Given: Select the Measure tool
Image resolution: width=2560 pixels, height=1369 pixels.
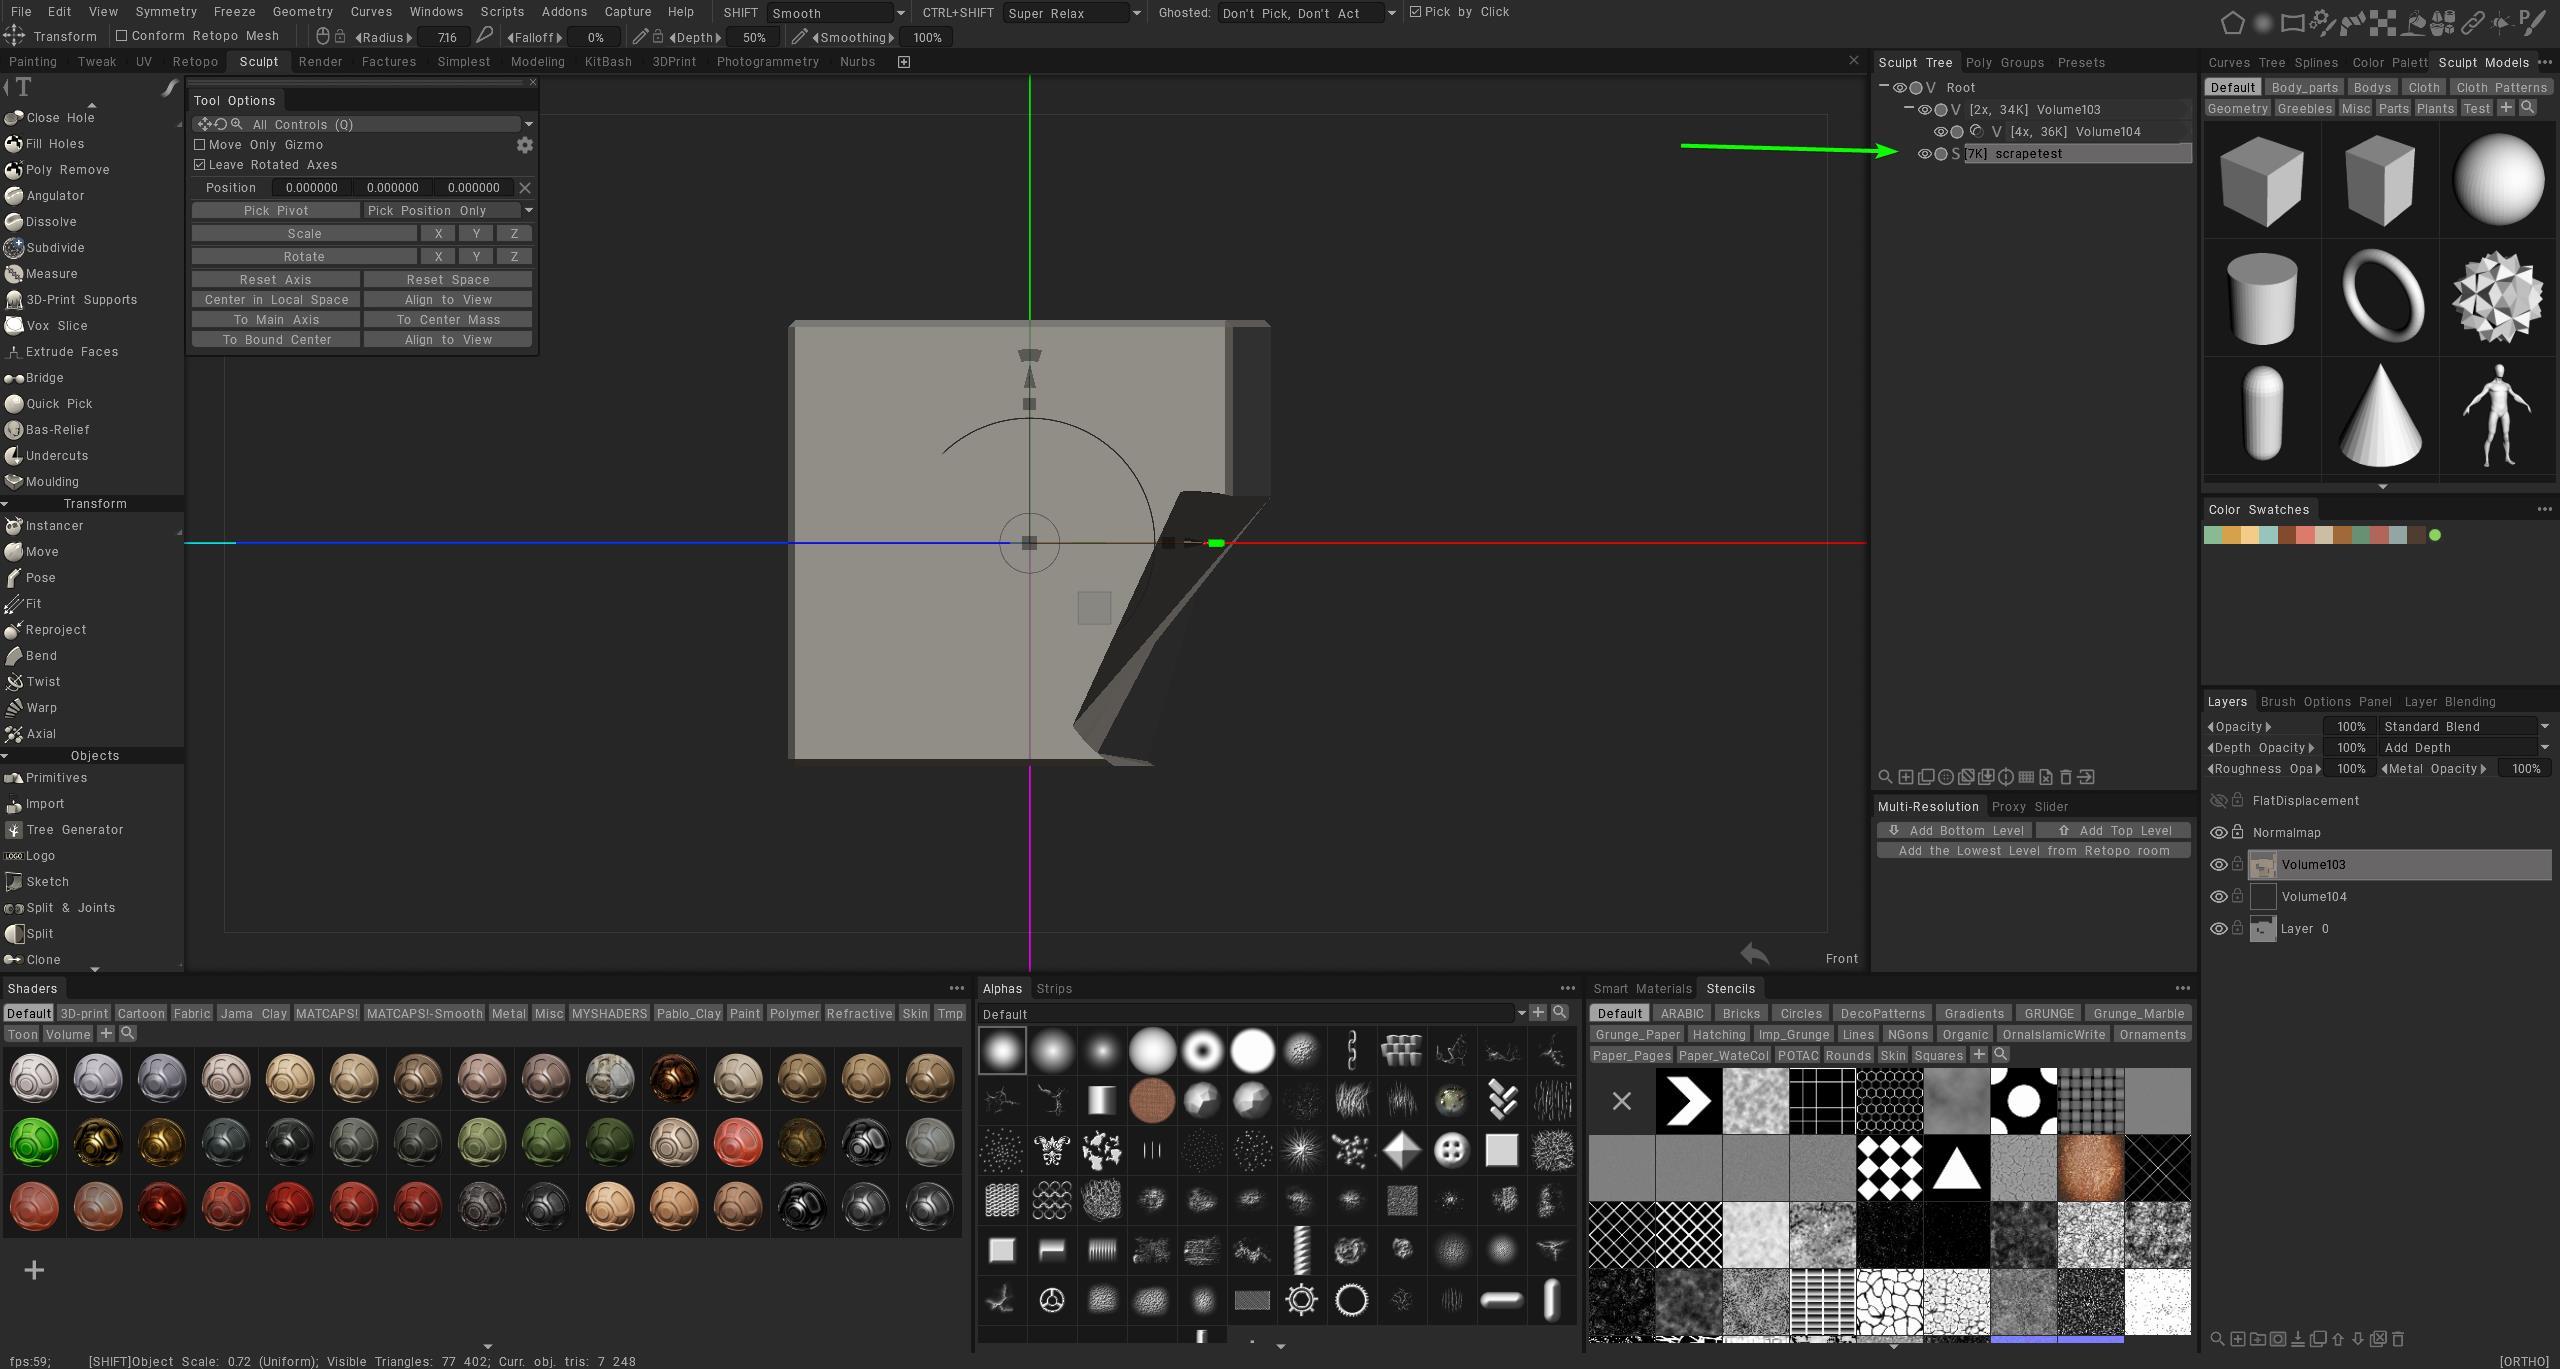Looking at the screenshot, I should 51,274.
